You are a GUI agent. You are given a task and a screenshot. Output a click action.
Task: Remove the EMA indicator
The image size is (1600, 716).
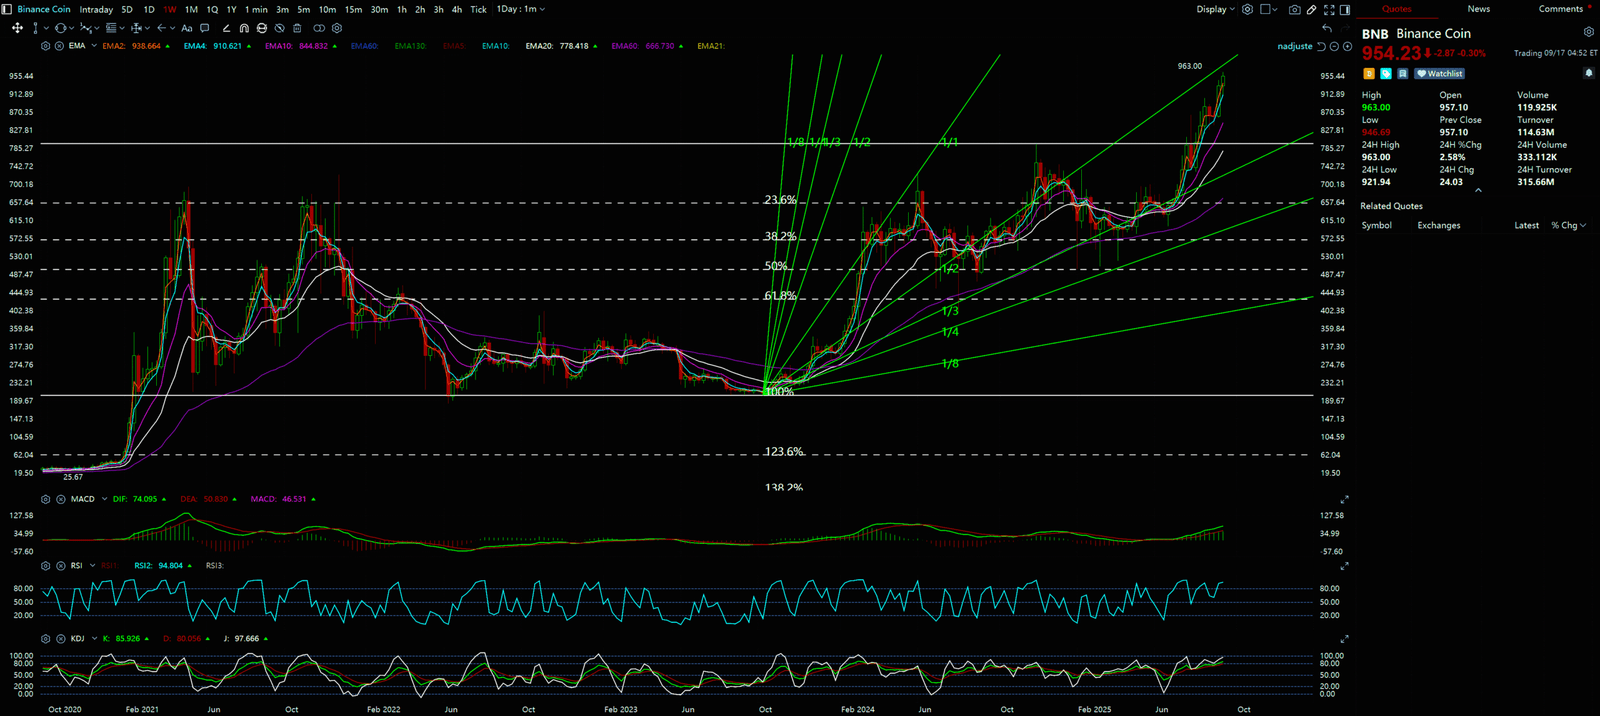59,46
